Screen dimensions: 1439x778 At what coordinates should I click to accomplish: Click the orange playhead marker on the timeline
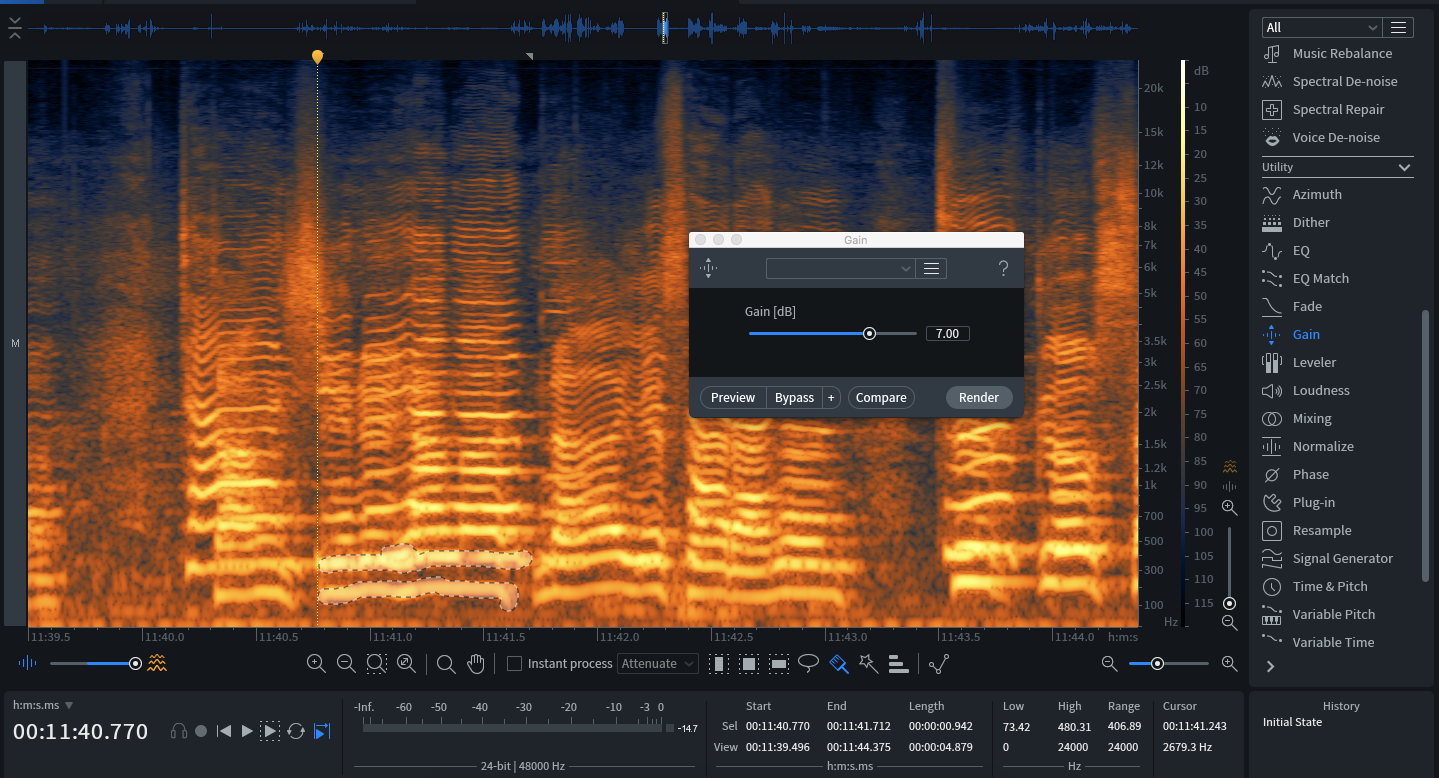[x=317, y=57]
